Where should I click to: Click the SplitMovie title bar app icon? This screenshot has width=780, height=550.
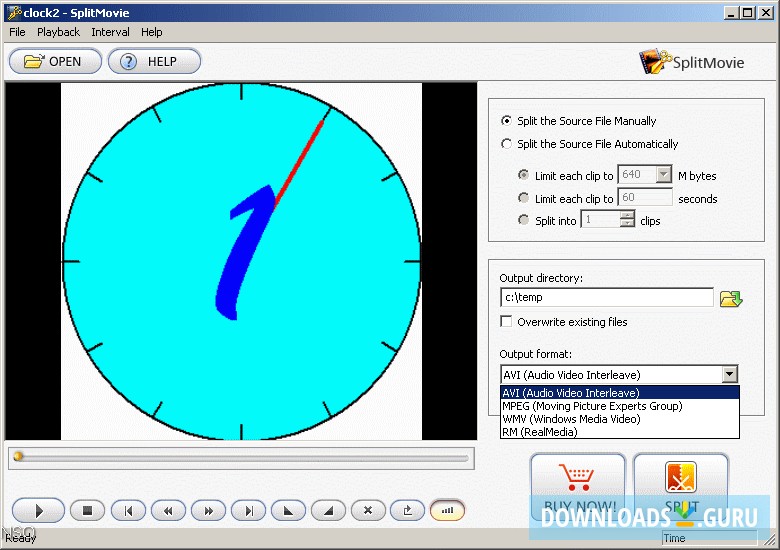(x=14, y=12)
